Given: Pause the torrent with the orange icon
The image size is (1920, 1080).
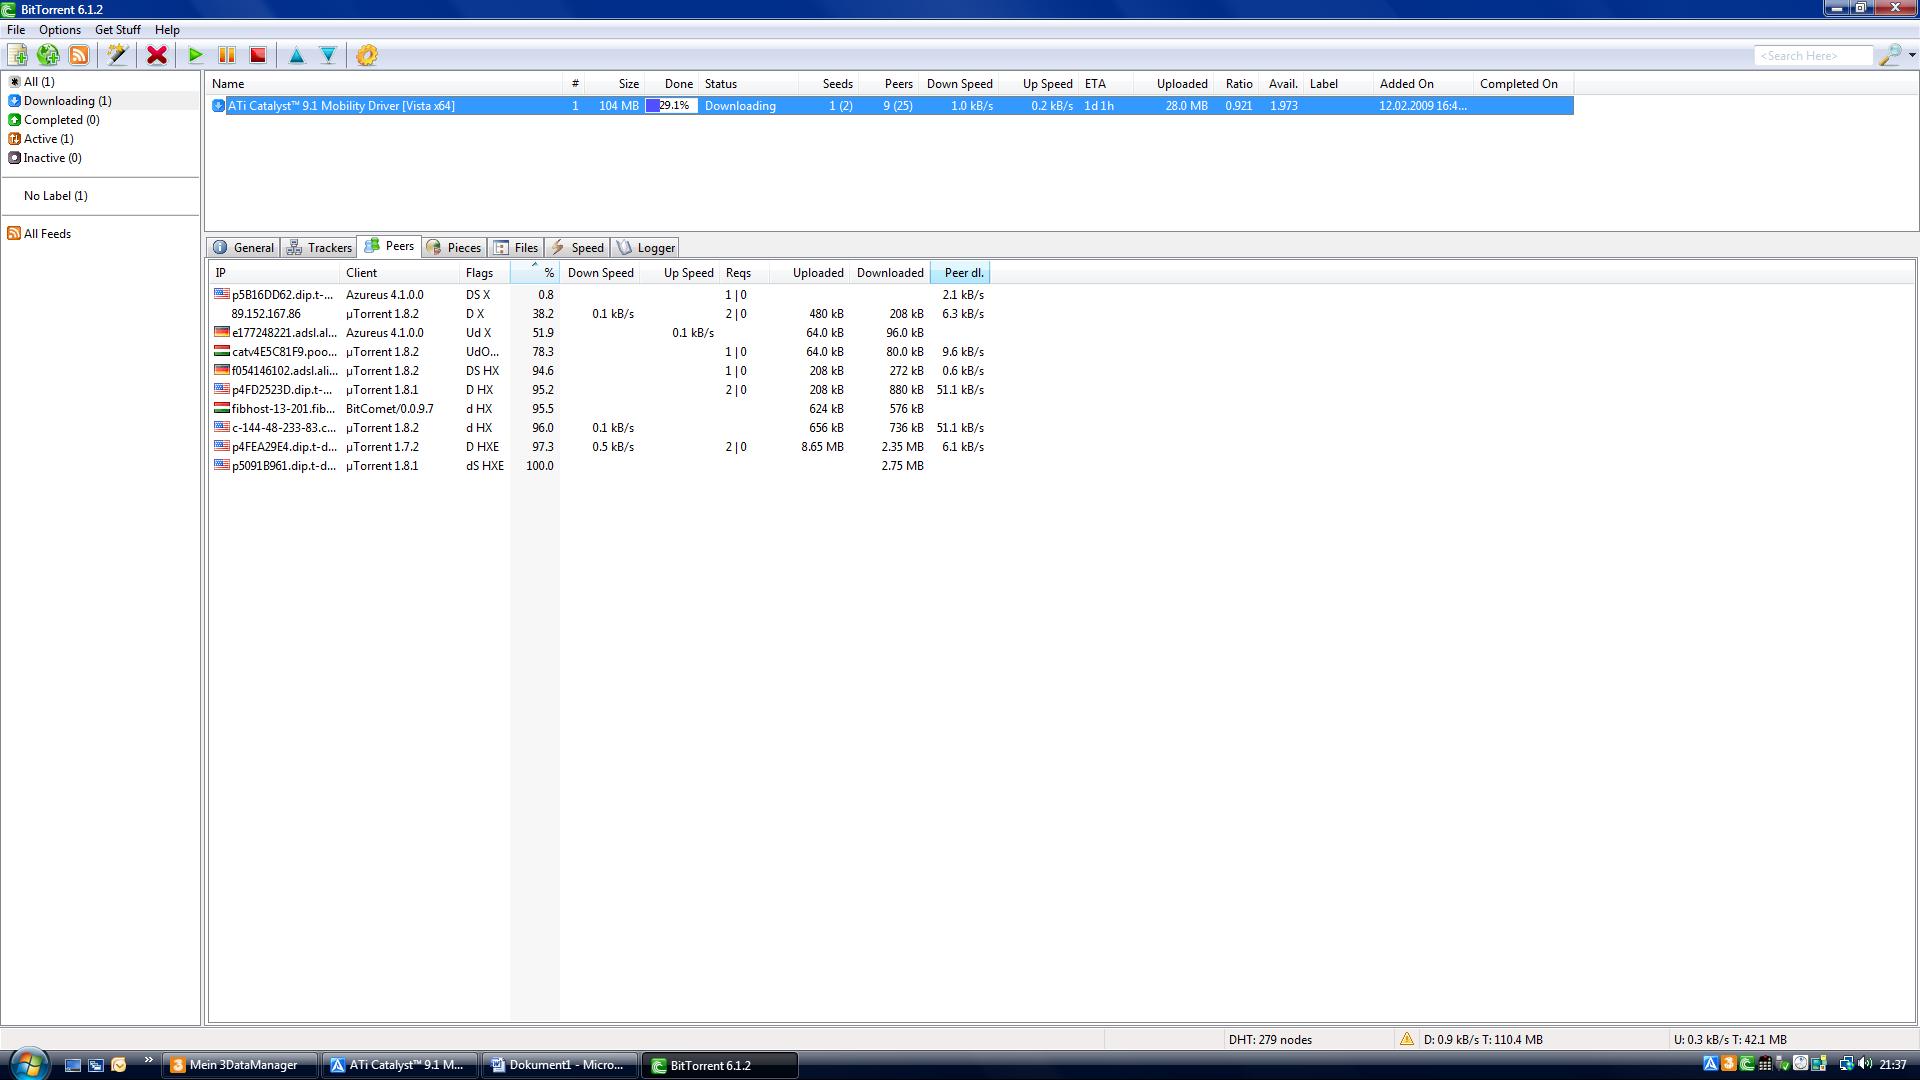Looking at the screenshot, I should [x=227, y=56].
